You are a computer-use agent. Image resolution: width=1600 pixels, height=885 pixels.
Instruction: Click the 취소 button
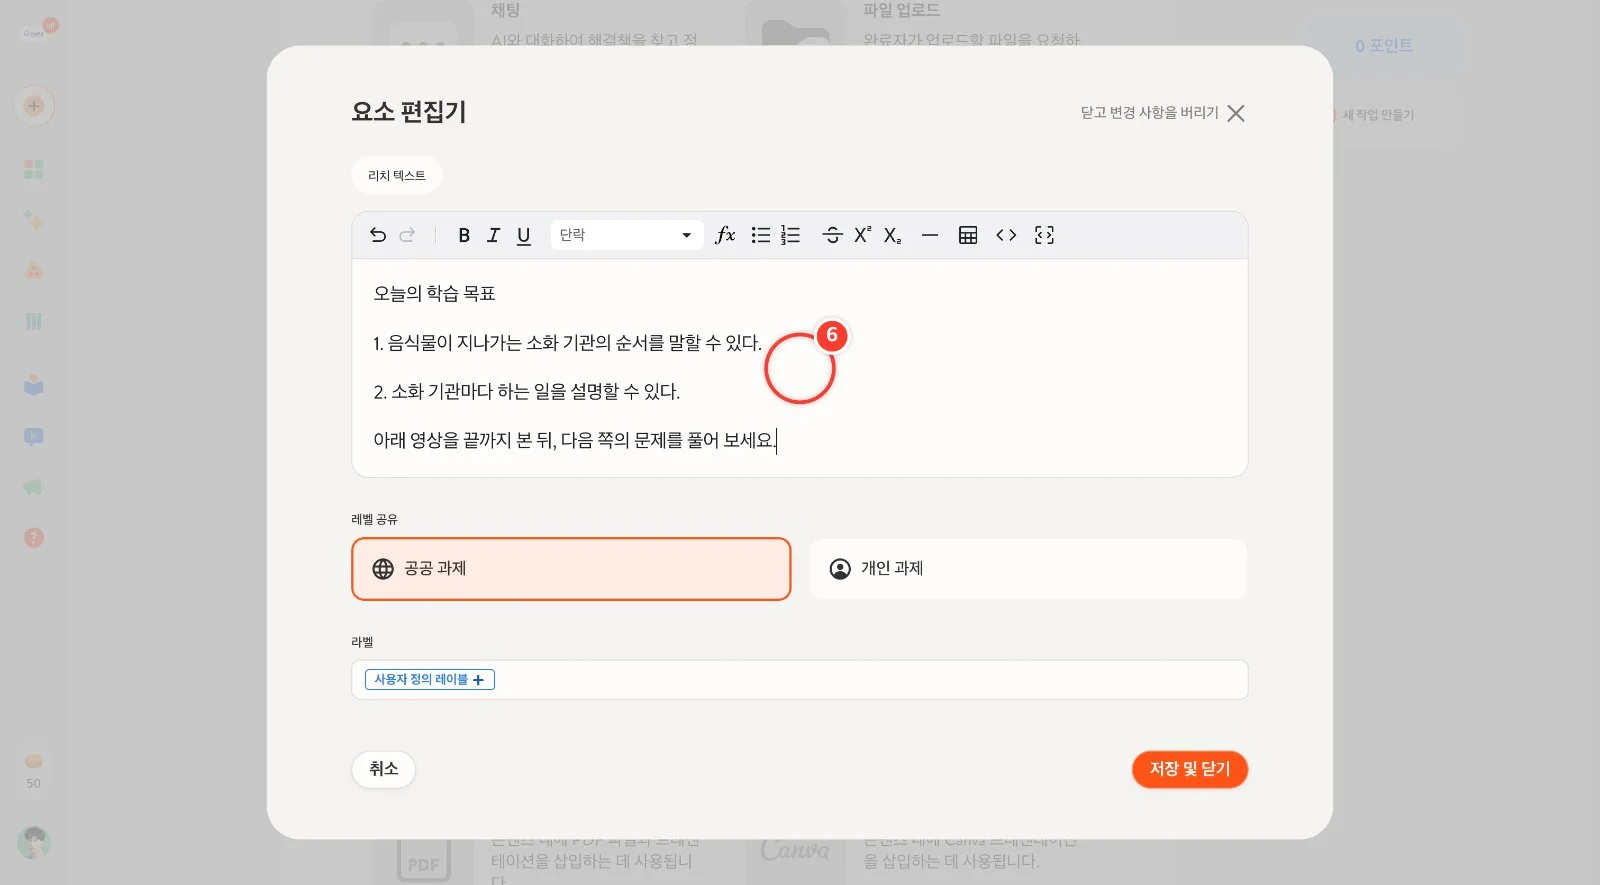(x=384, y=769)
